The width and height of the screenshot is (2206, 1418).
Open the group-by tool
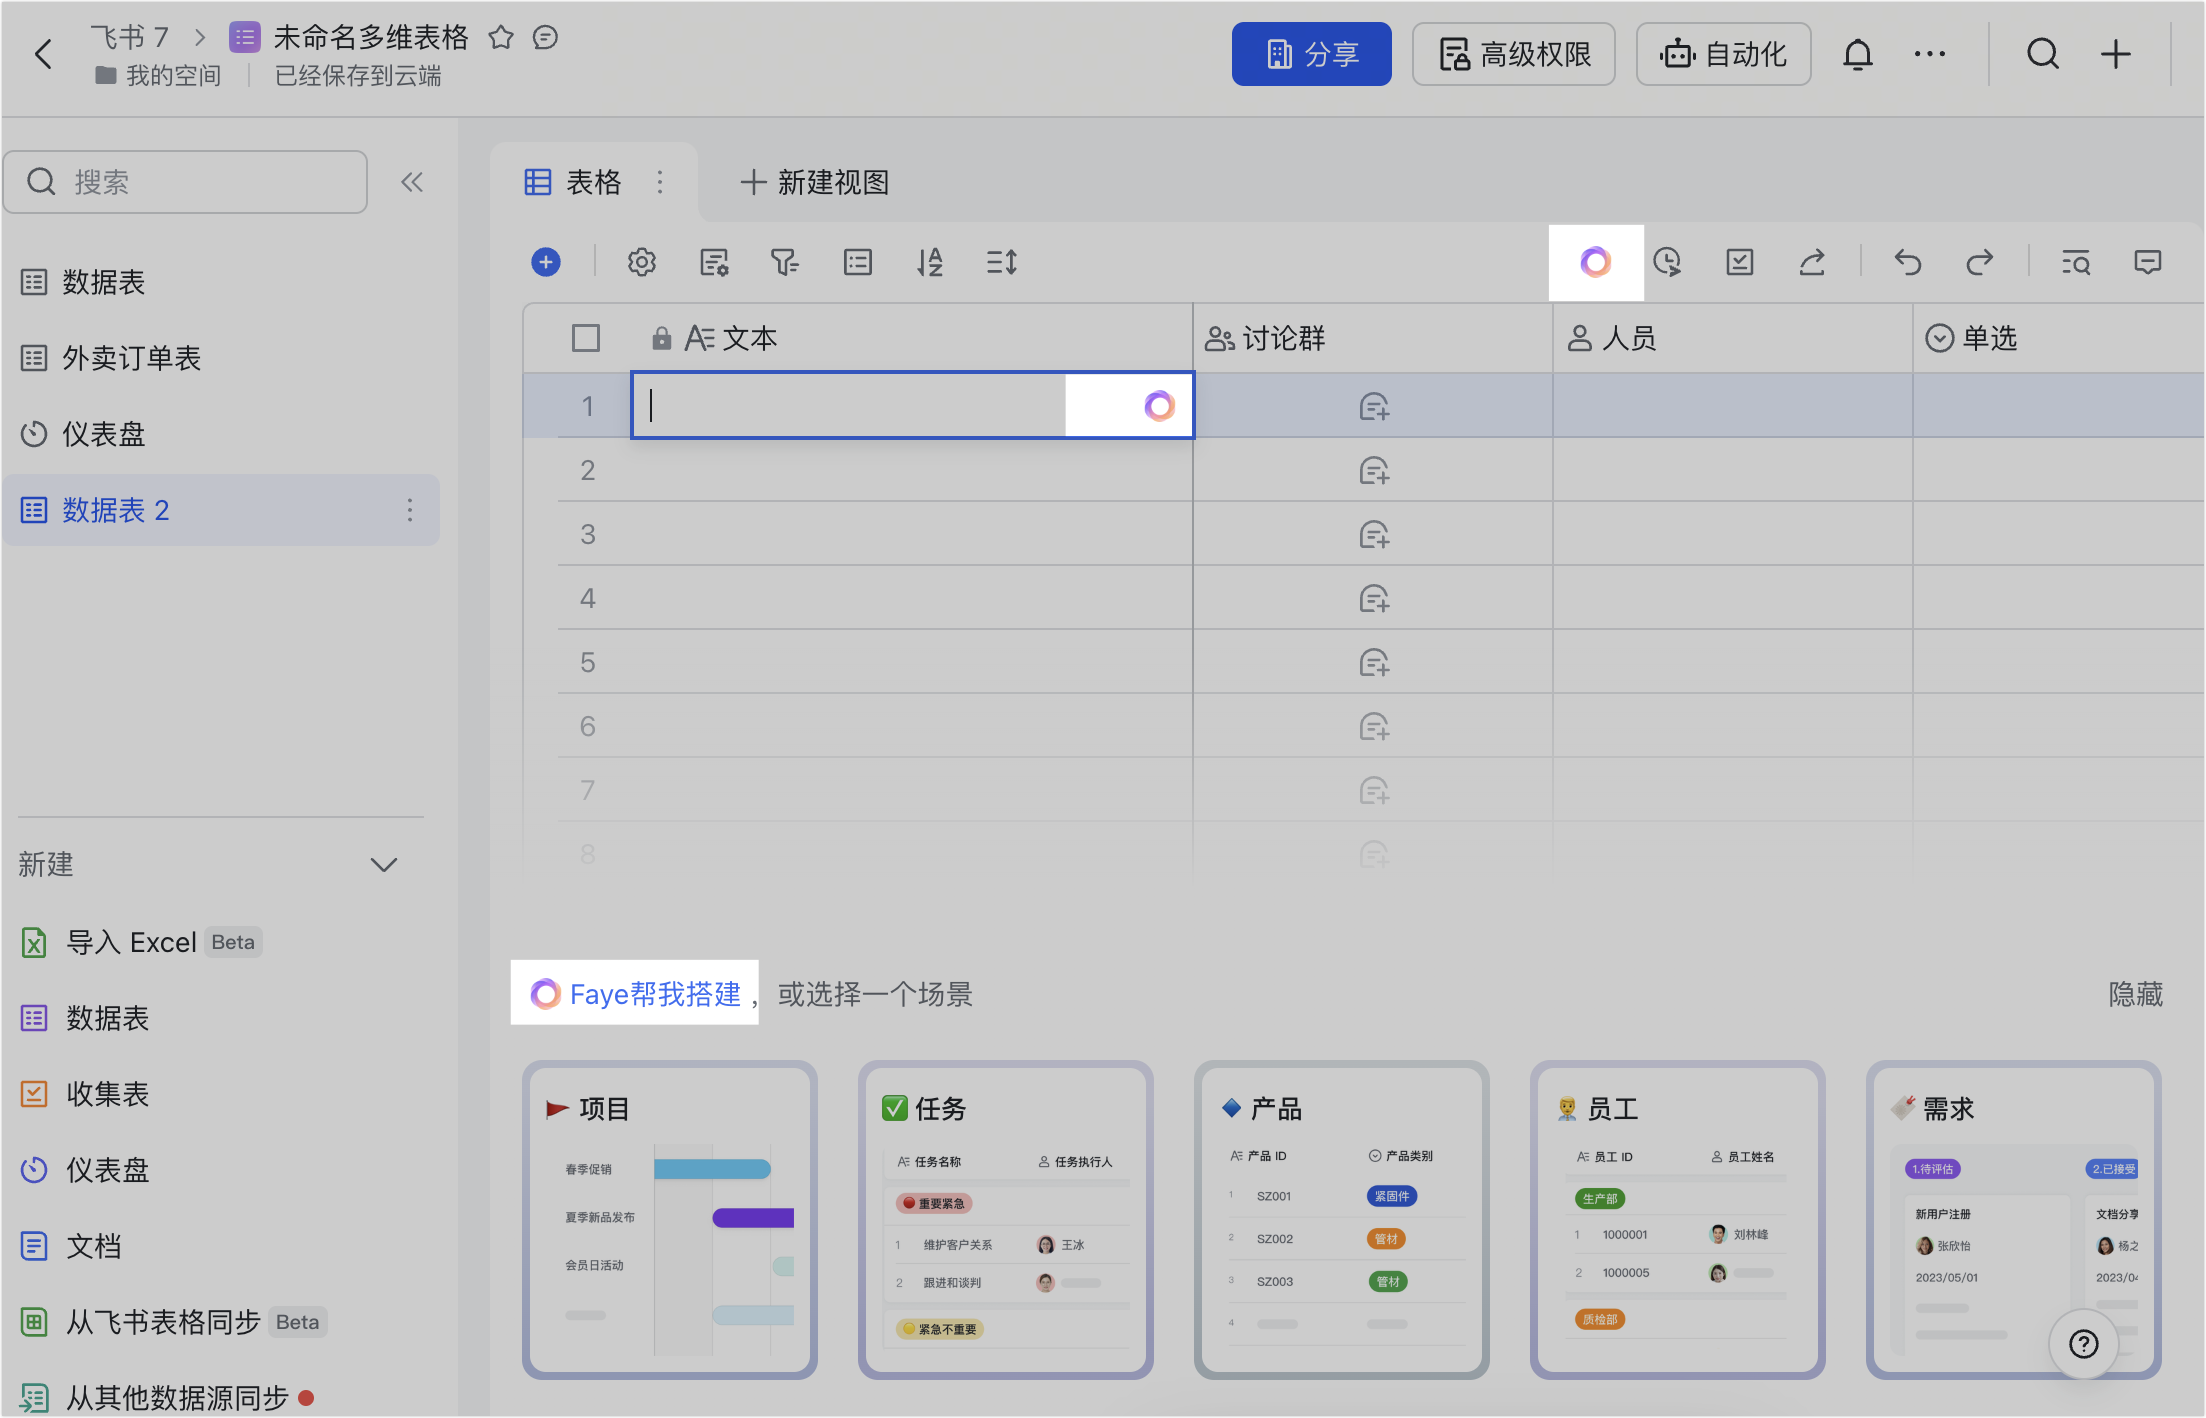tap(857, 262)
